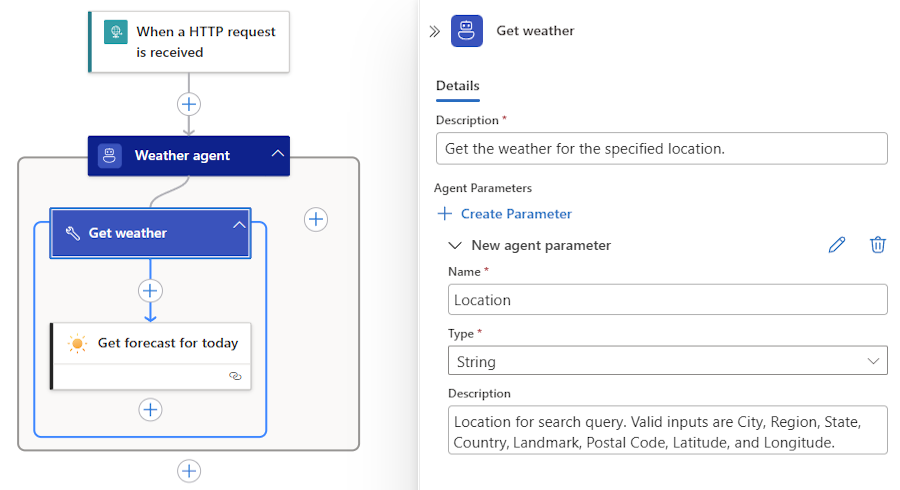Click the tool Description field

coord(662,149)
